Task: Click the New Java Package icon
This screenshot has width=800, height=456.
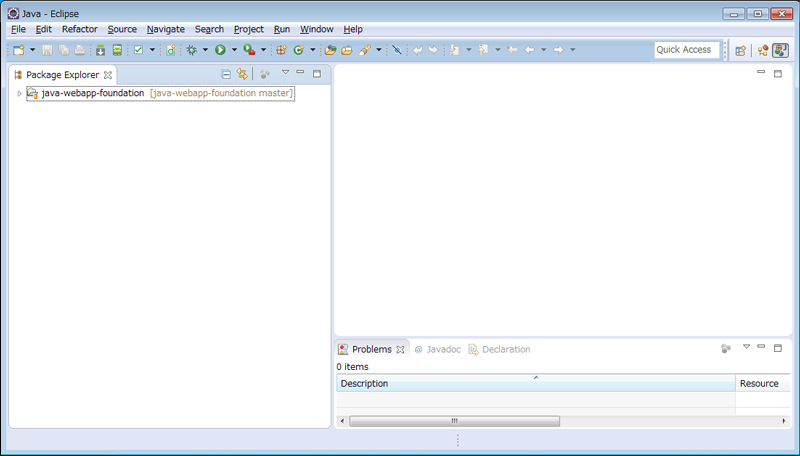Action: click(x=281, y=50)
